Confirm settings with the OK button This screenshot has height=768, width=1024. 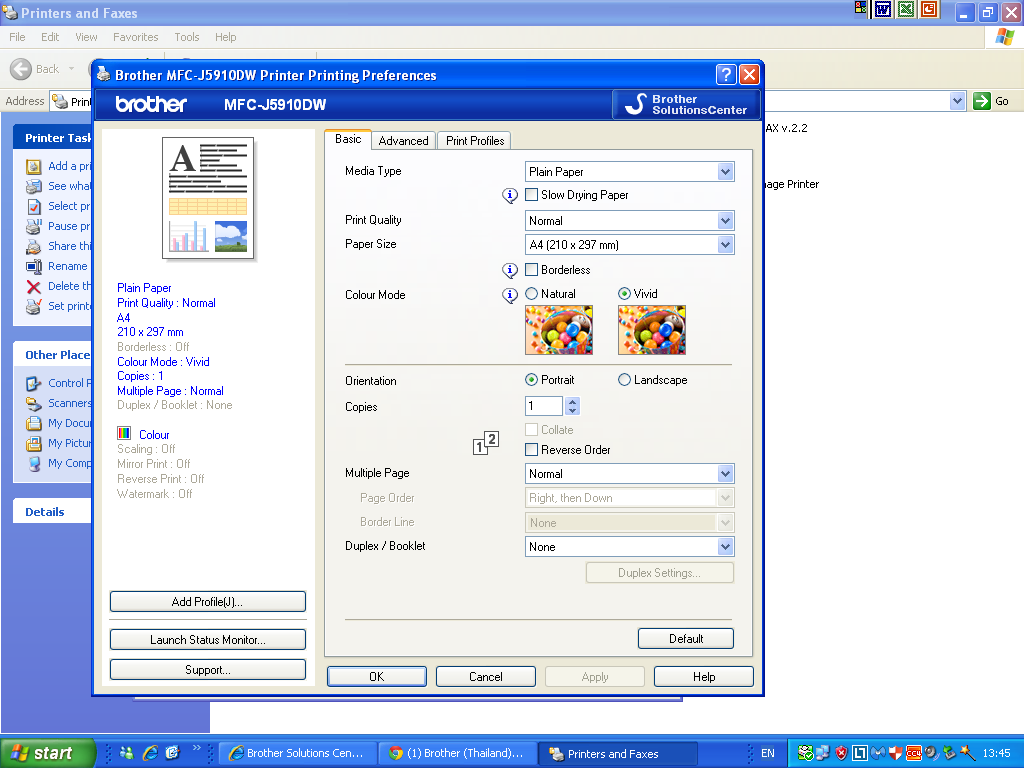(377, 677)
